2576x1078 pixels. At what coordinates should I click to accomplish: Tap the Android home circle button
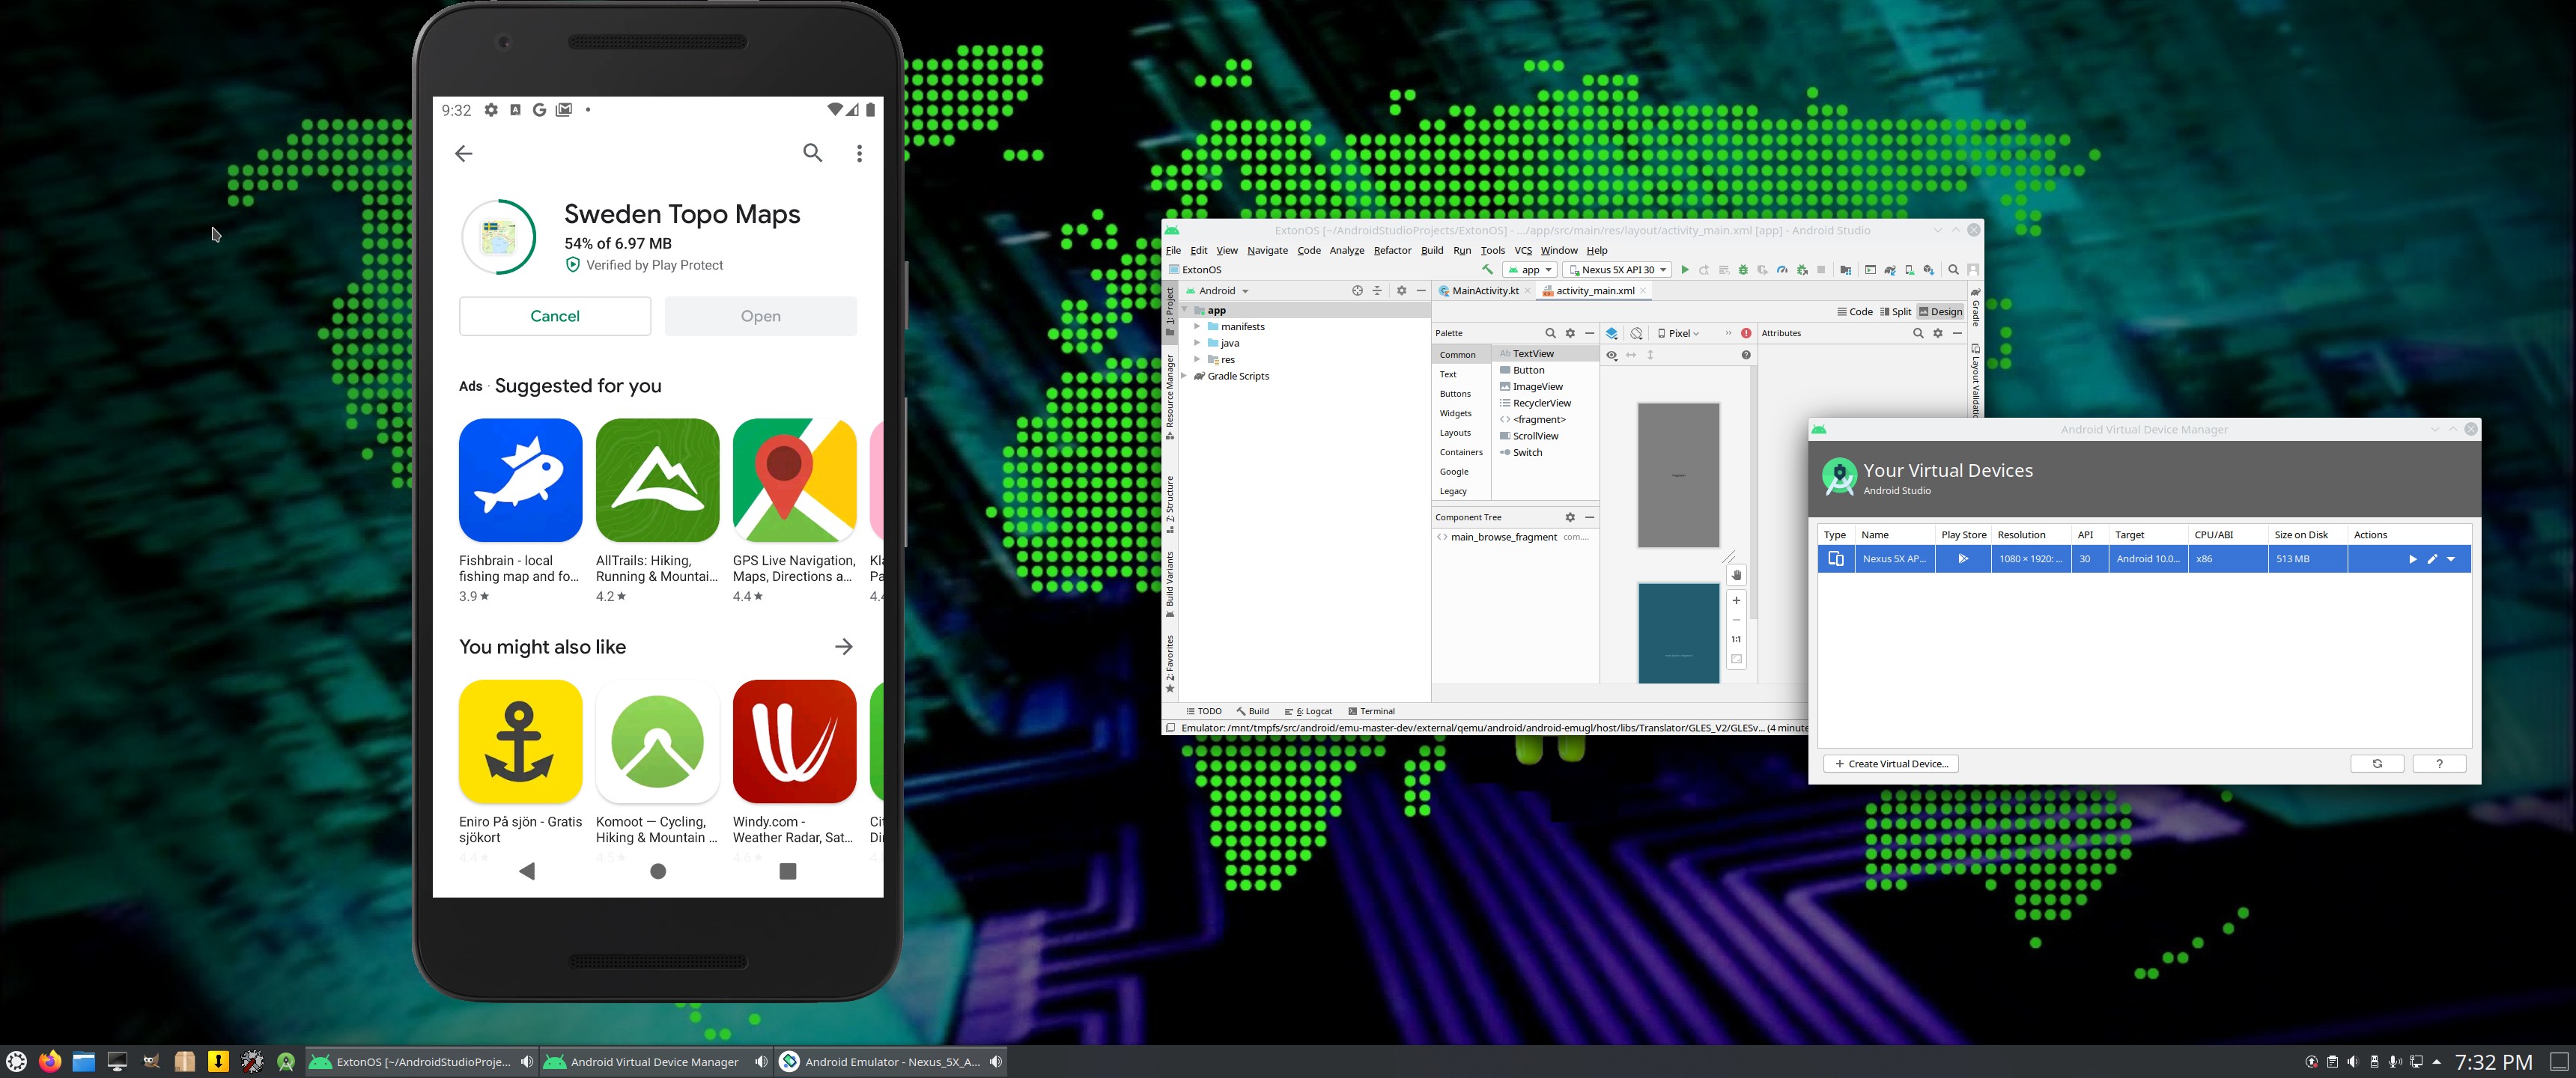pyautogui.click(x=658, y=871)
